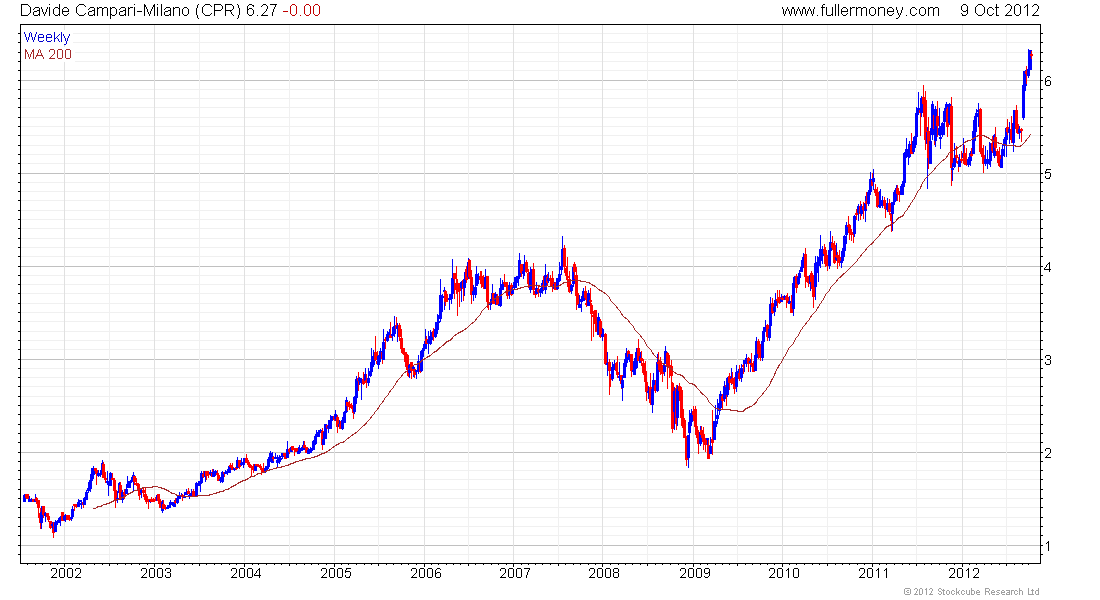Click the 2005 year label on x-axis
Screen dimensions: 1100x600
point(335,573)
